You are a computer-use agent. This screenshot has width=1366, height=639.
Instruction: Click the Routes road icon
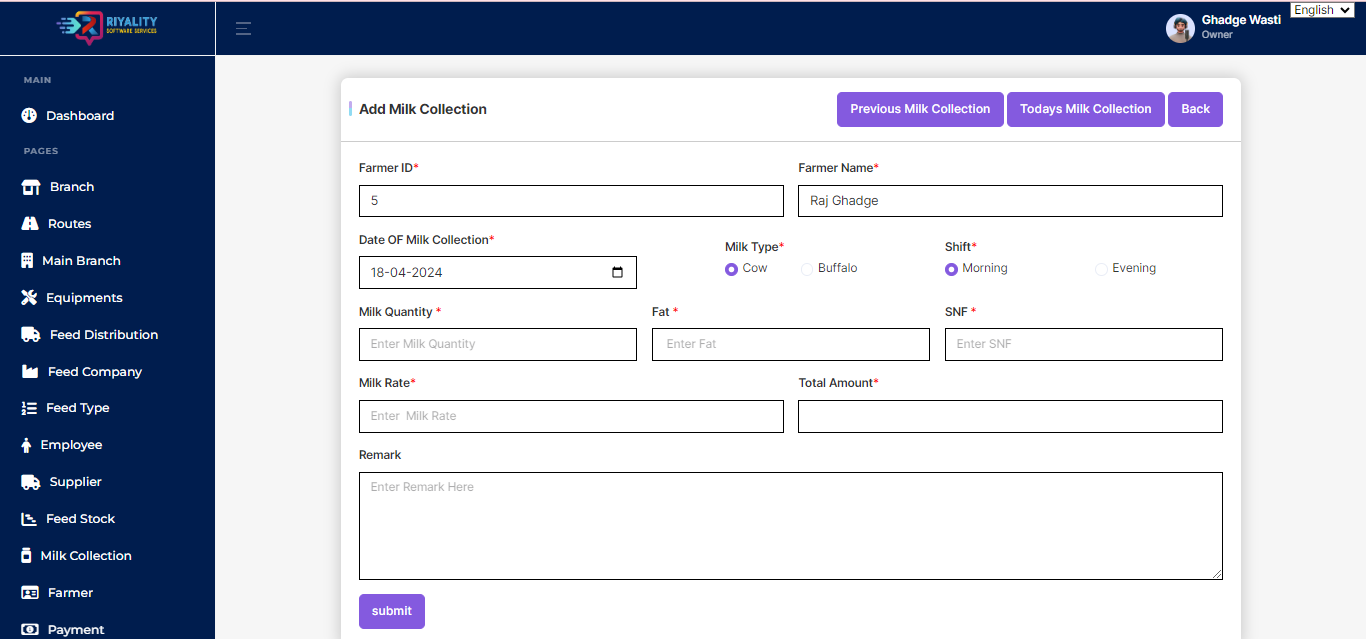coord(30,224)
